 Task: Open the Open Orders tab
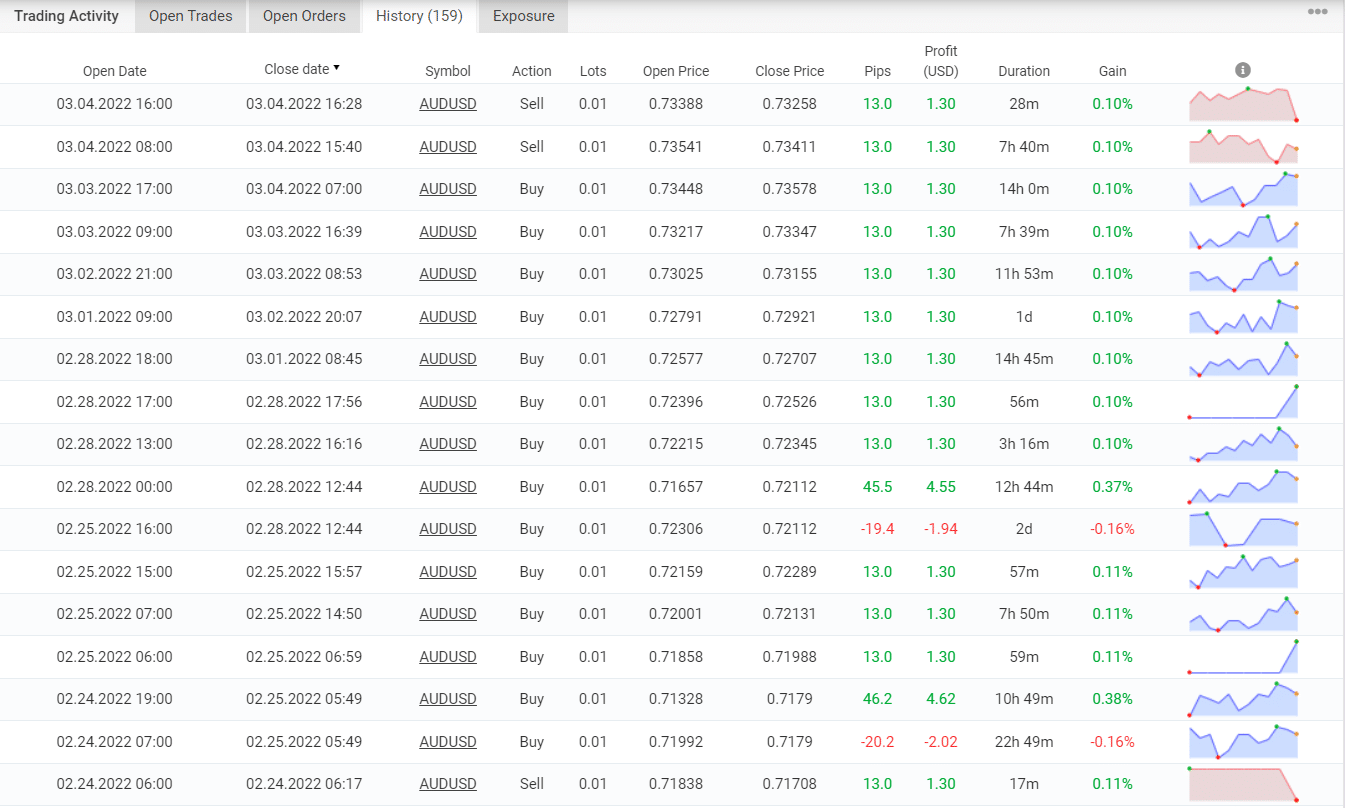click(304, 16)
